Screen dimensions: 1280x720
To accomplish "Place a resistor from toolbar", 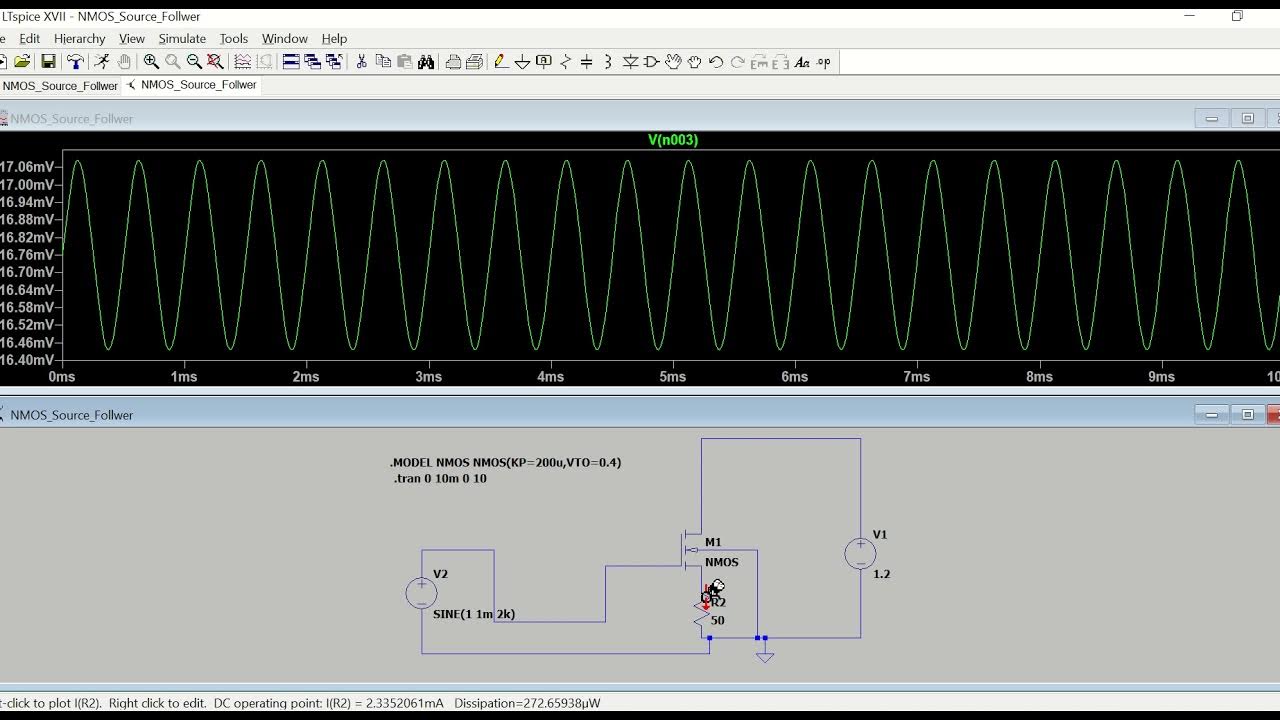I will (x=565, y=62).
